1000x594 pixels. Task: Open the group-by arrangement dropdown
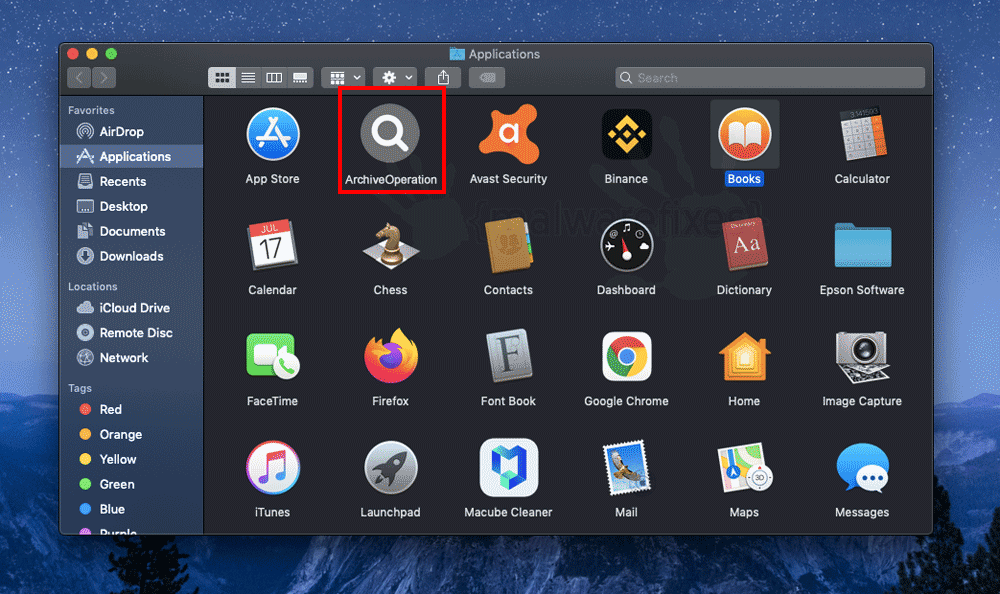click(344, 78)
